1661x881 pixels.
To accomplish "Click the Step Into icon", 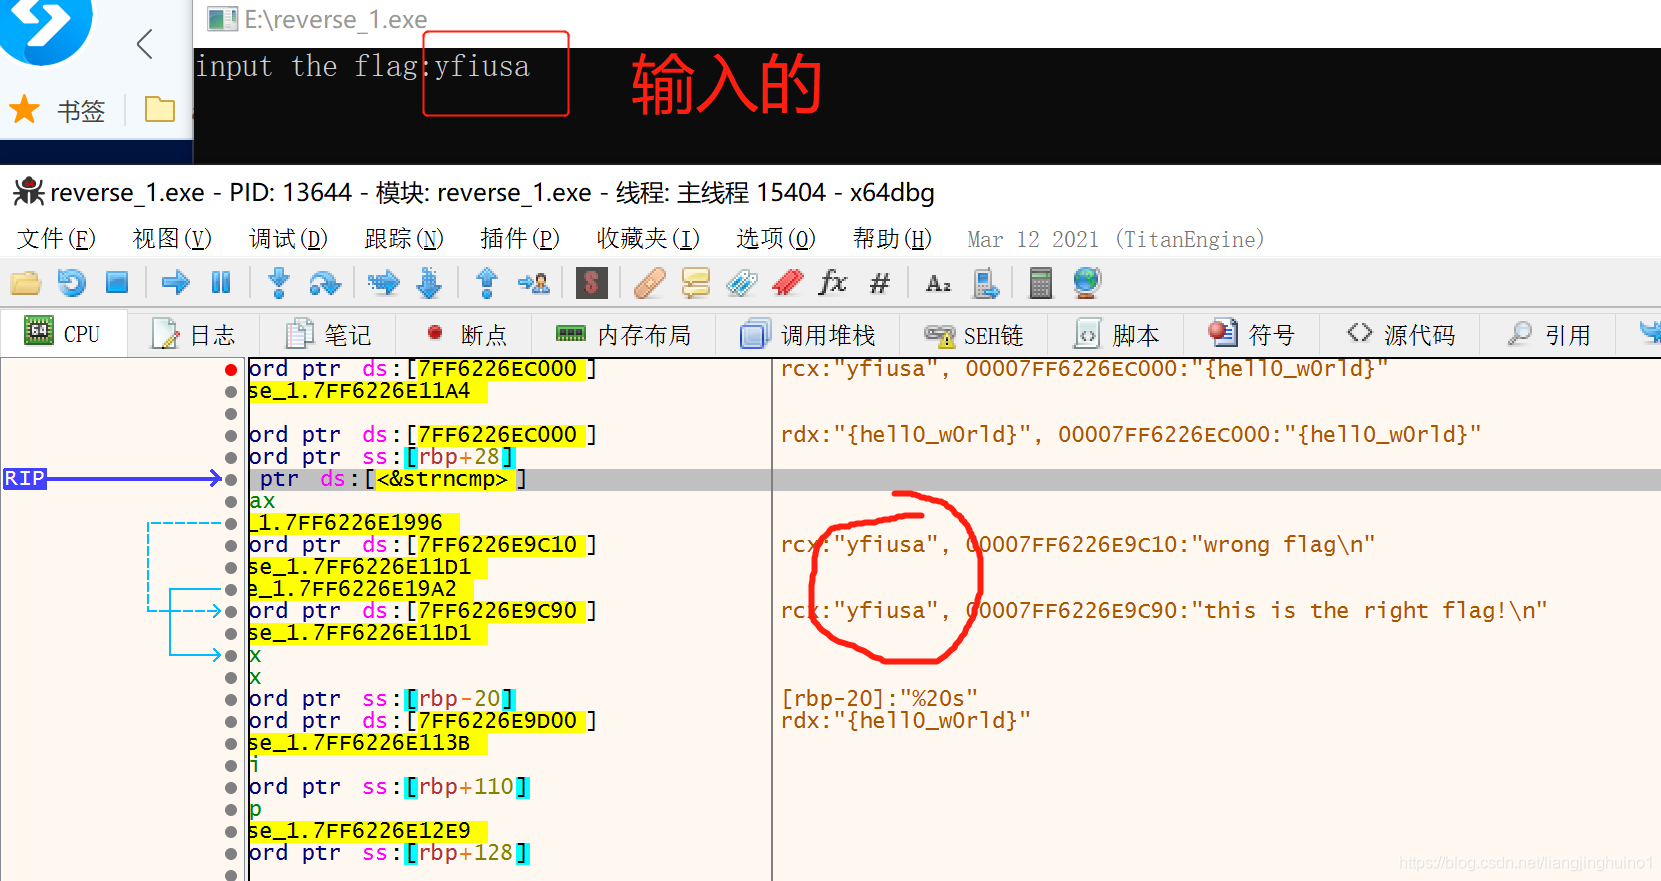I will click(x=279, y=283).
